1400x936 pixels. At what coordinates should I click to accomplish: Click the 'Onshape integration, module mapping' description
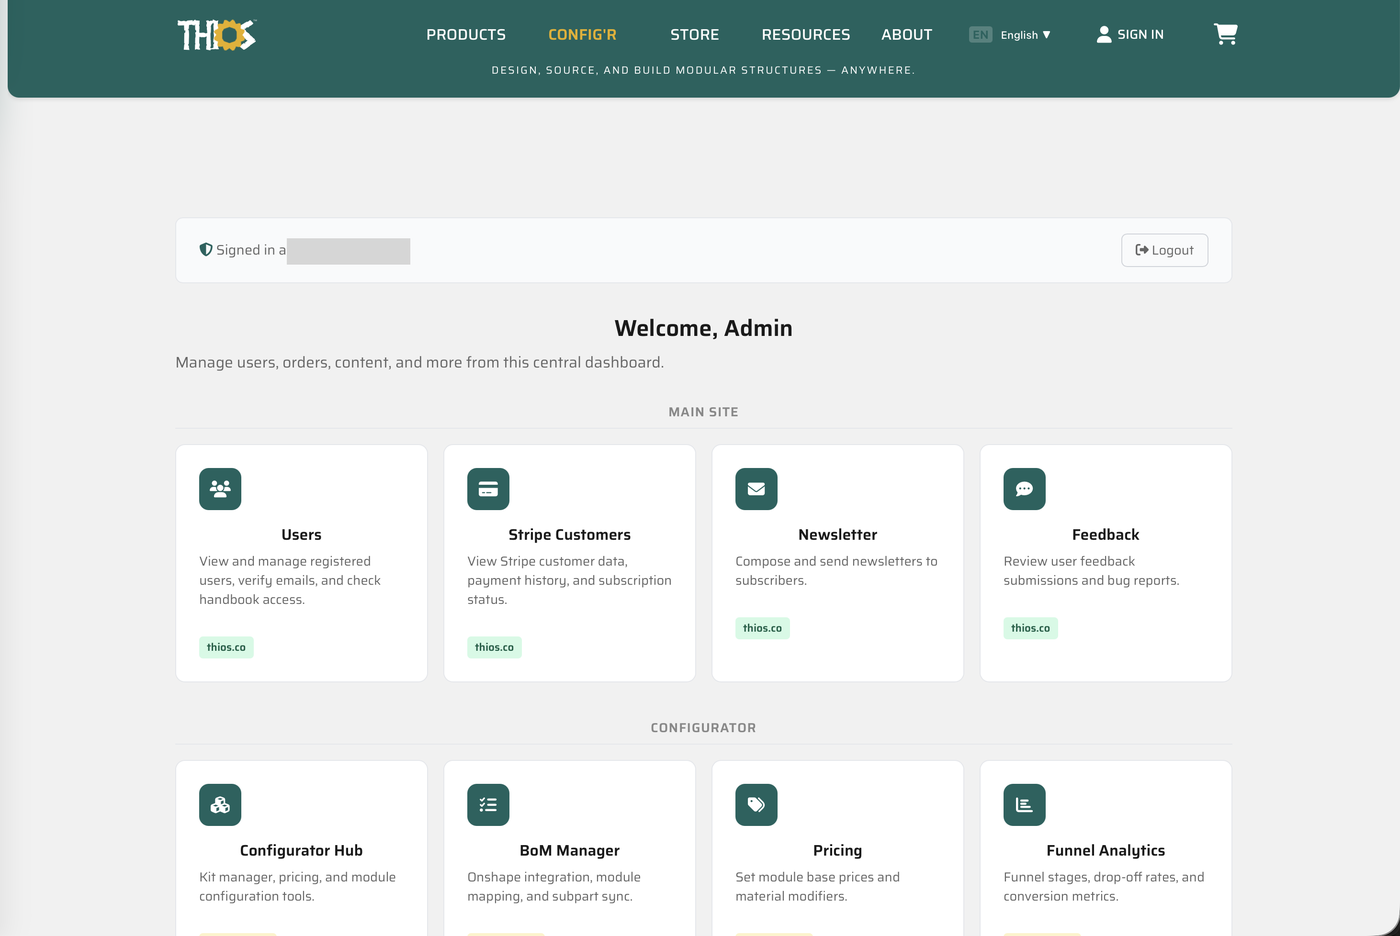coord(554,887)
